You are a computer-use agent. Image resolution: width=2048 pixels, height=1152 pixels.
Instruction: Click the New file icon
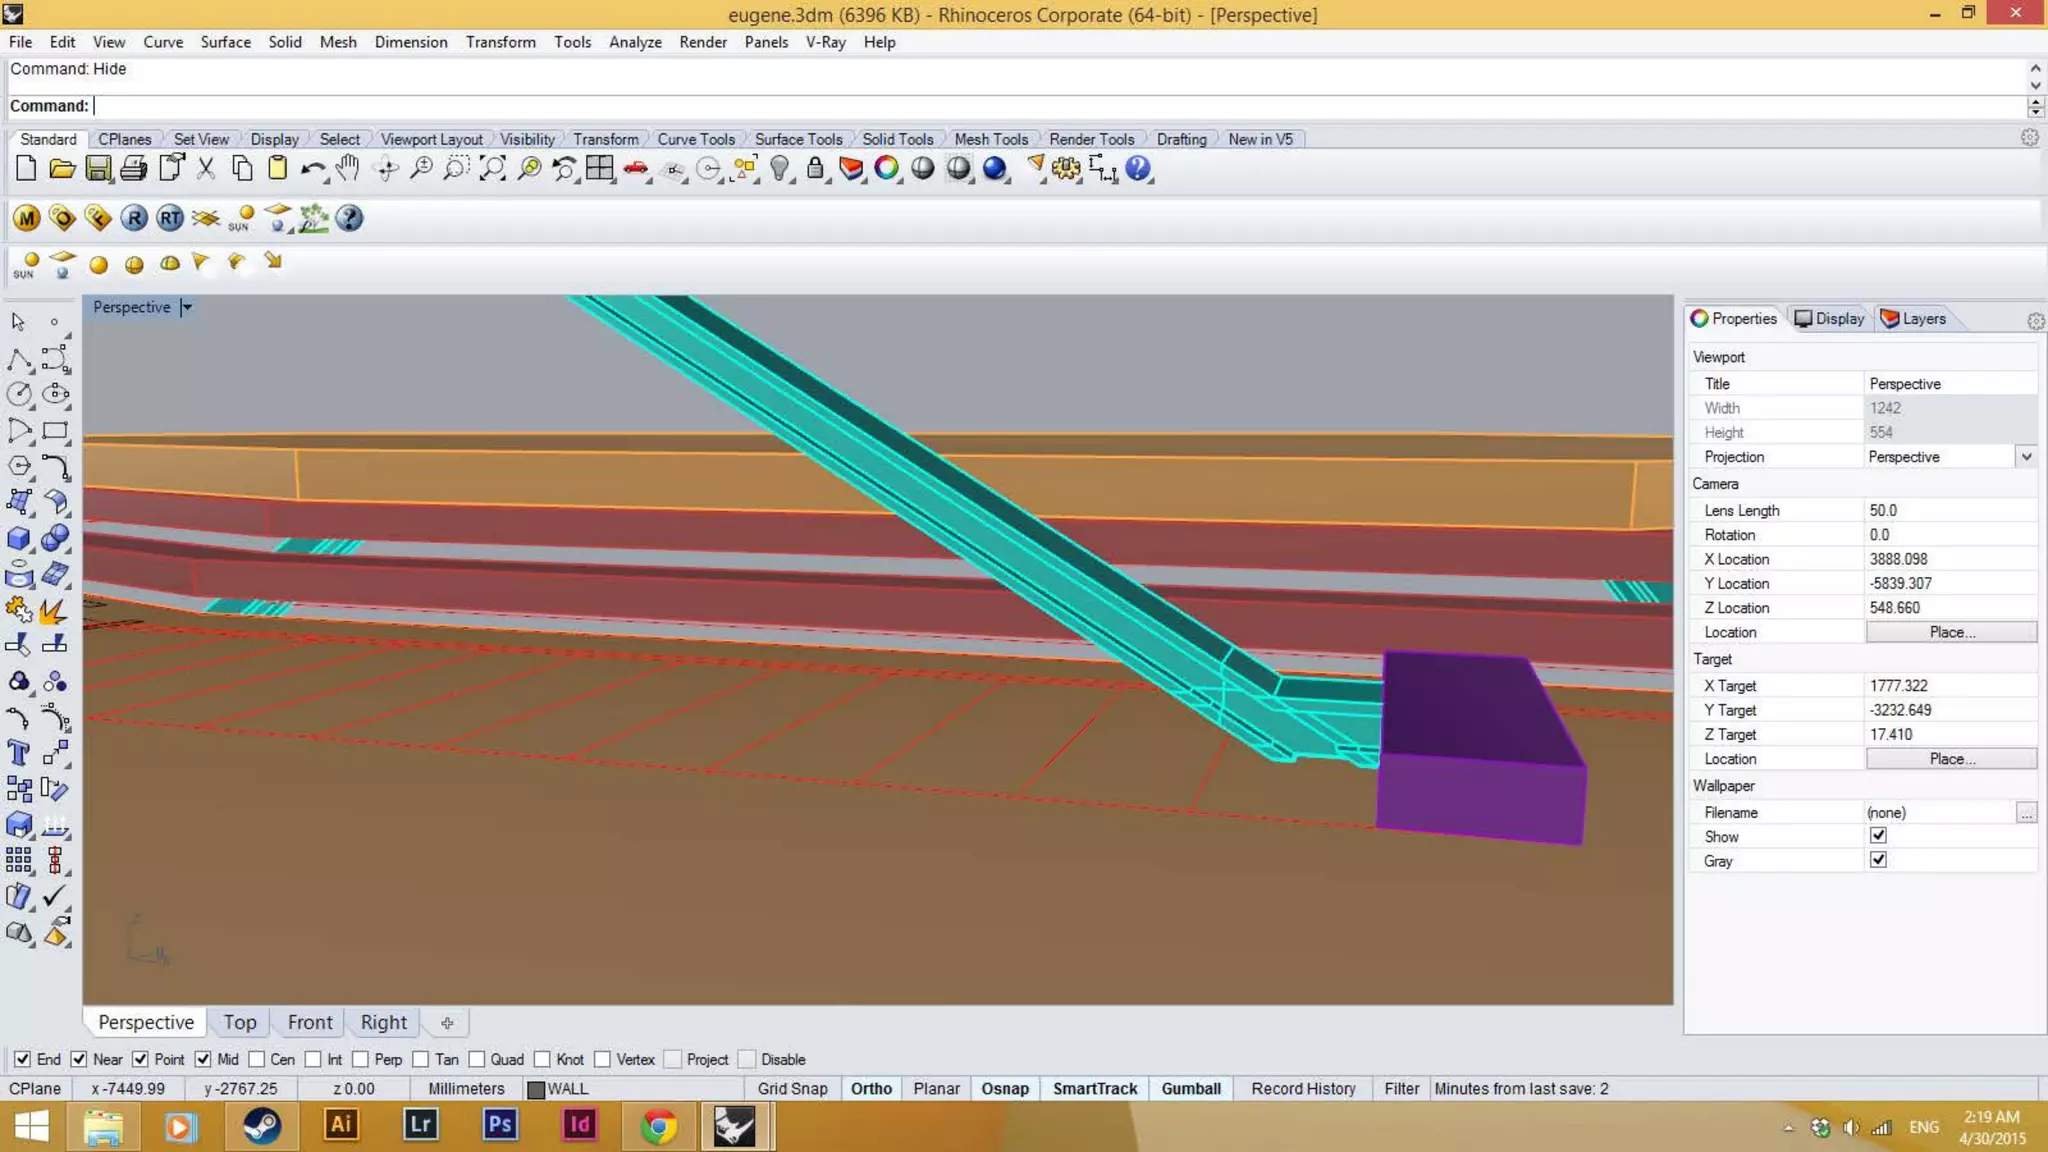(x=26, y=169)
